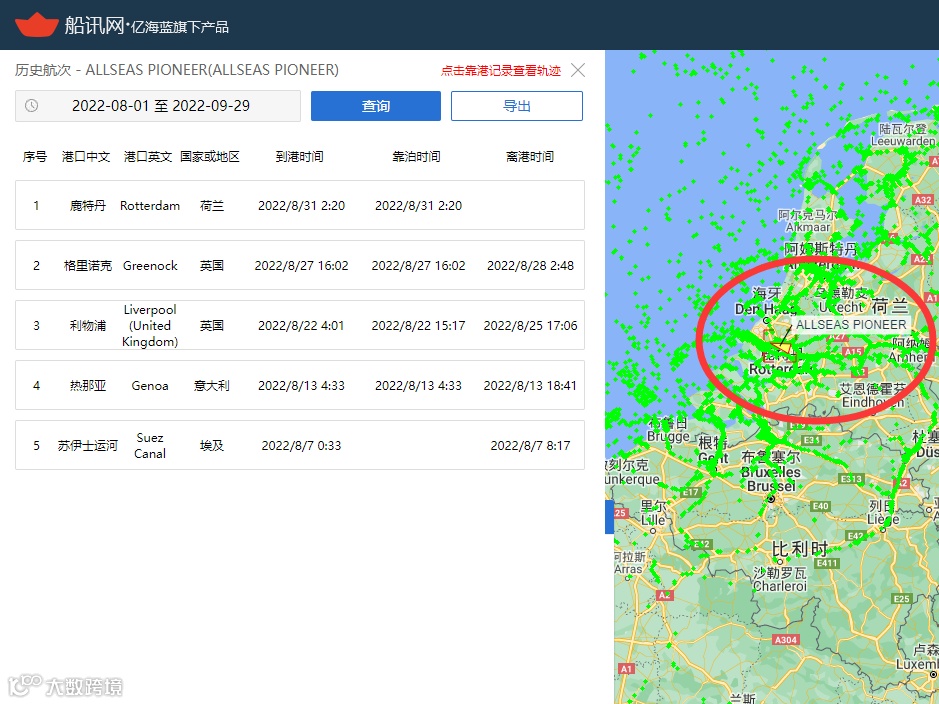The image size is (939, 704).
Task: Select the 到港时间 column header
Action: (299, 157)
